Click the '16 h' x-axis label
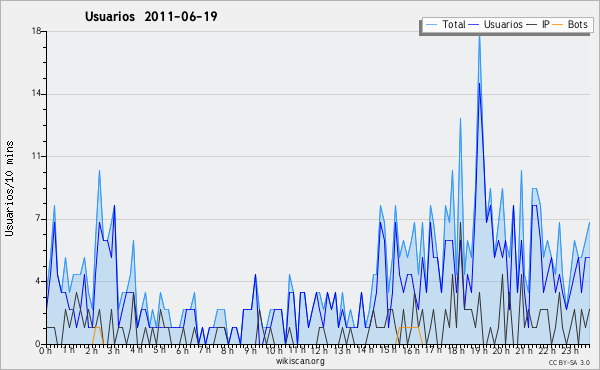The height and width of the screenshot is (370, 600). (x=411, y=351)
